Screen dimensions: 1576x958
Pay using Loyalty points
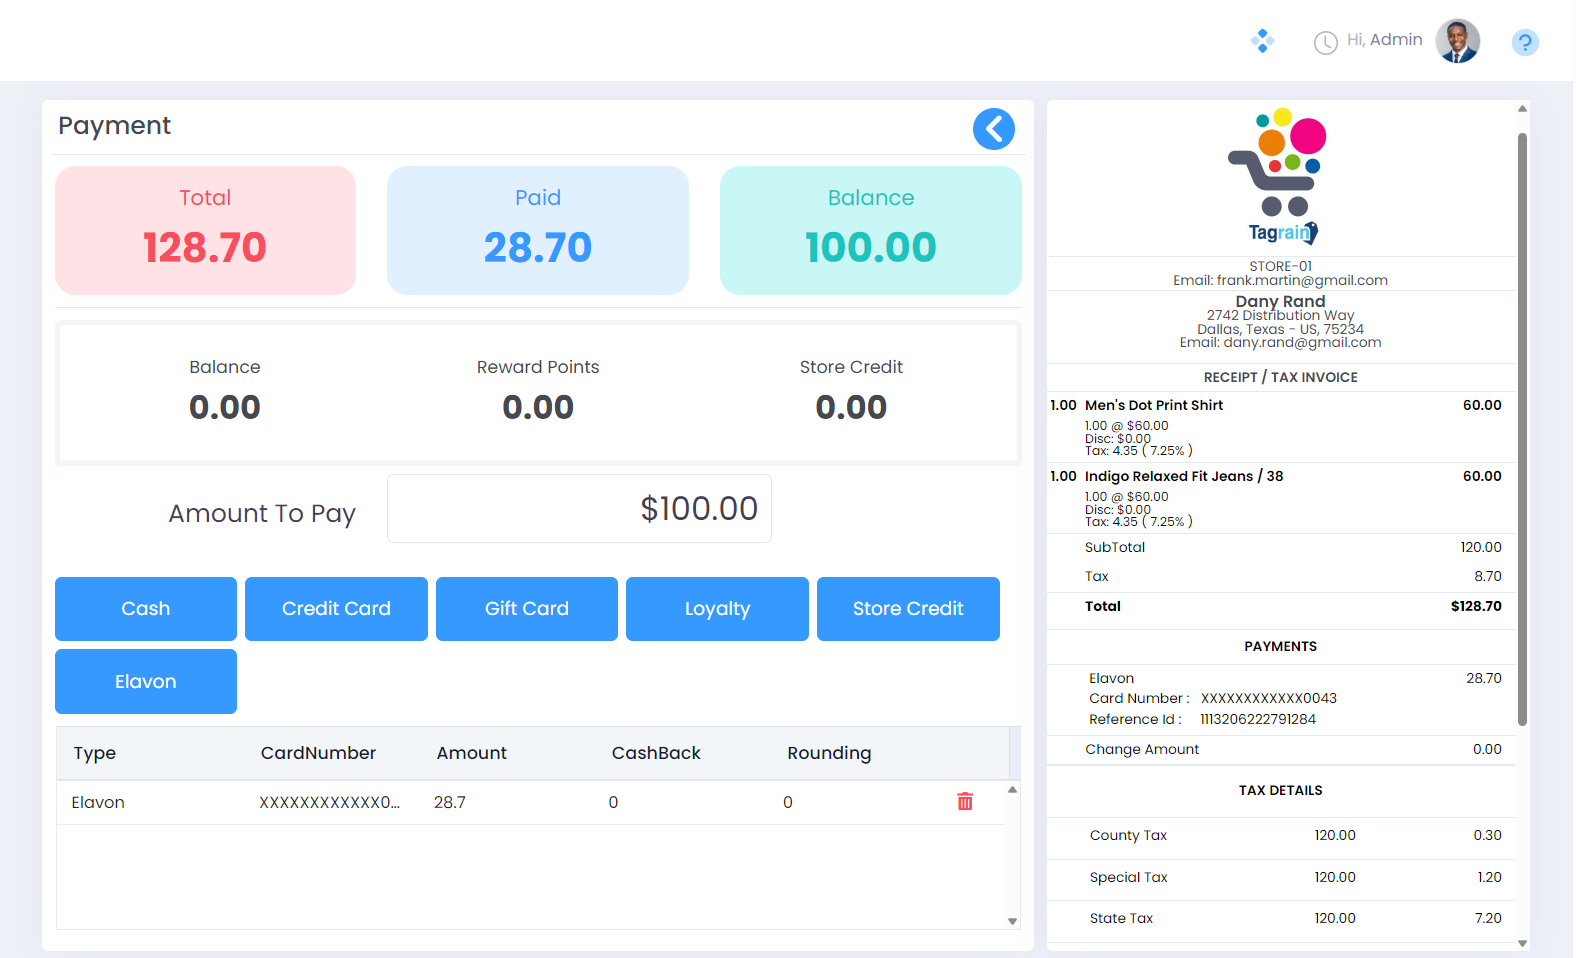[x=717, y=609]
